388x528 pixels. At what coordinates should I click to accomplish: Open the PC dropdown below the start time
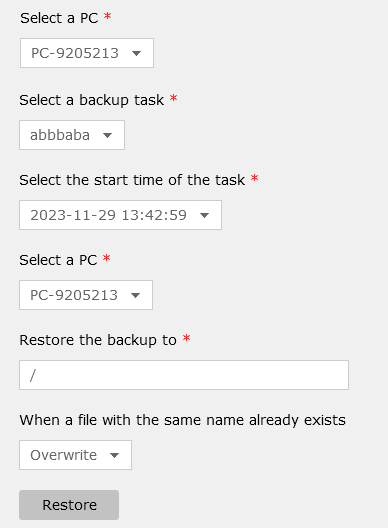86,295
